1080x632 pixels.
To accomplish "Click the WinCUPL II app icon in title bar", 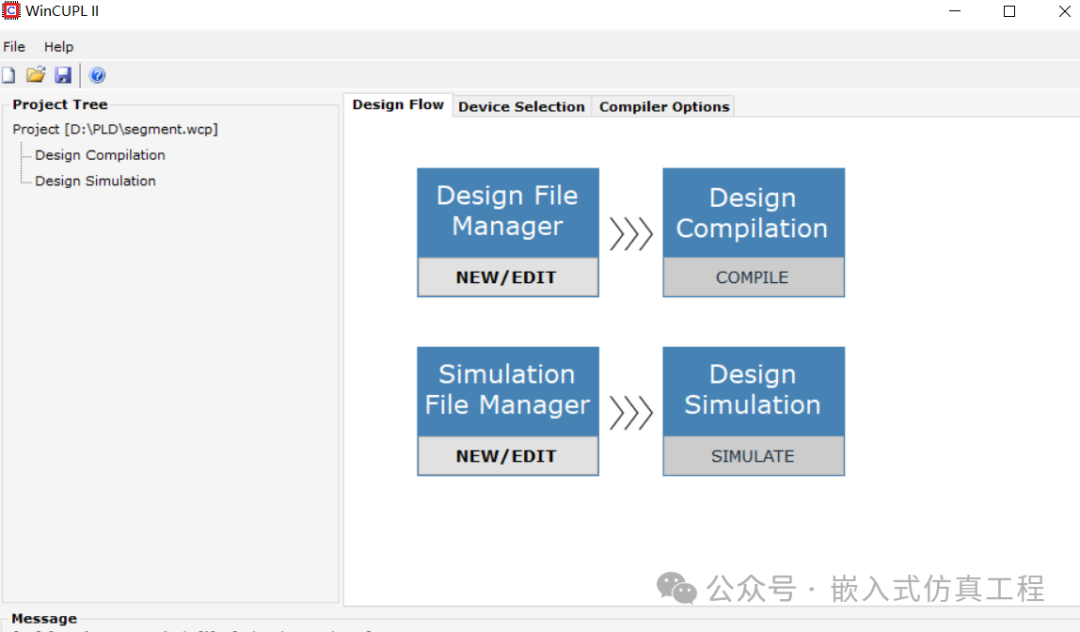I will [x=11, y=10].
